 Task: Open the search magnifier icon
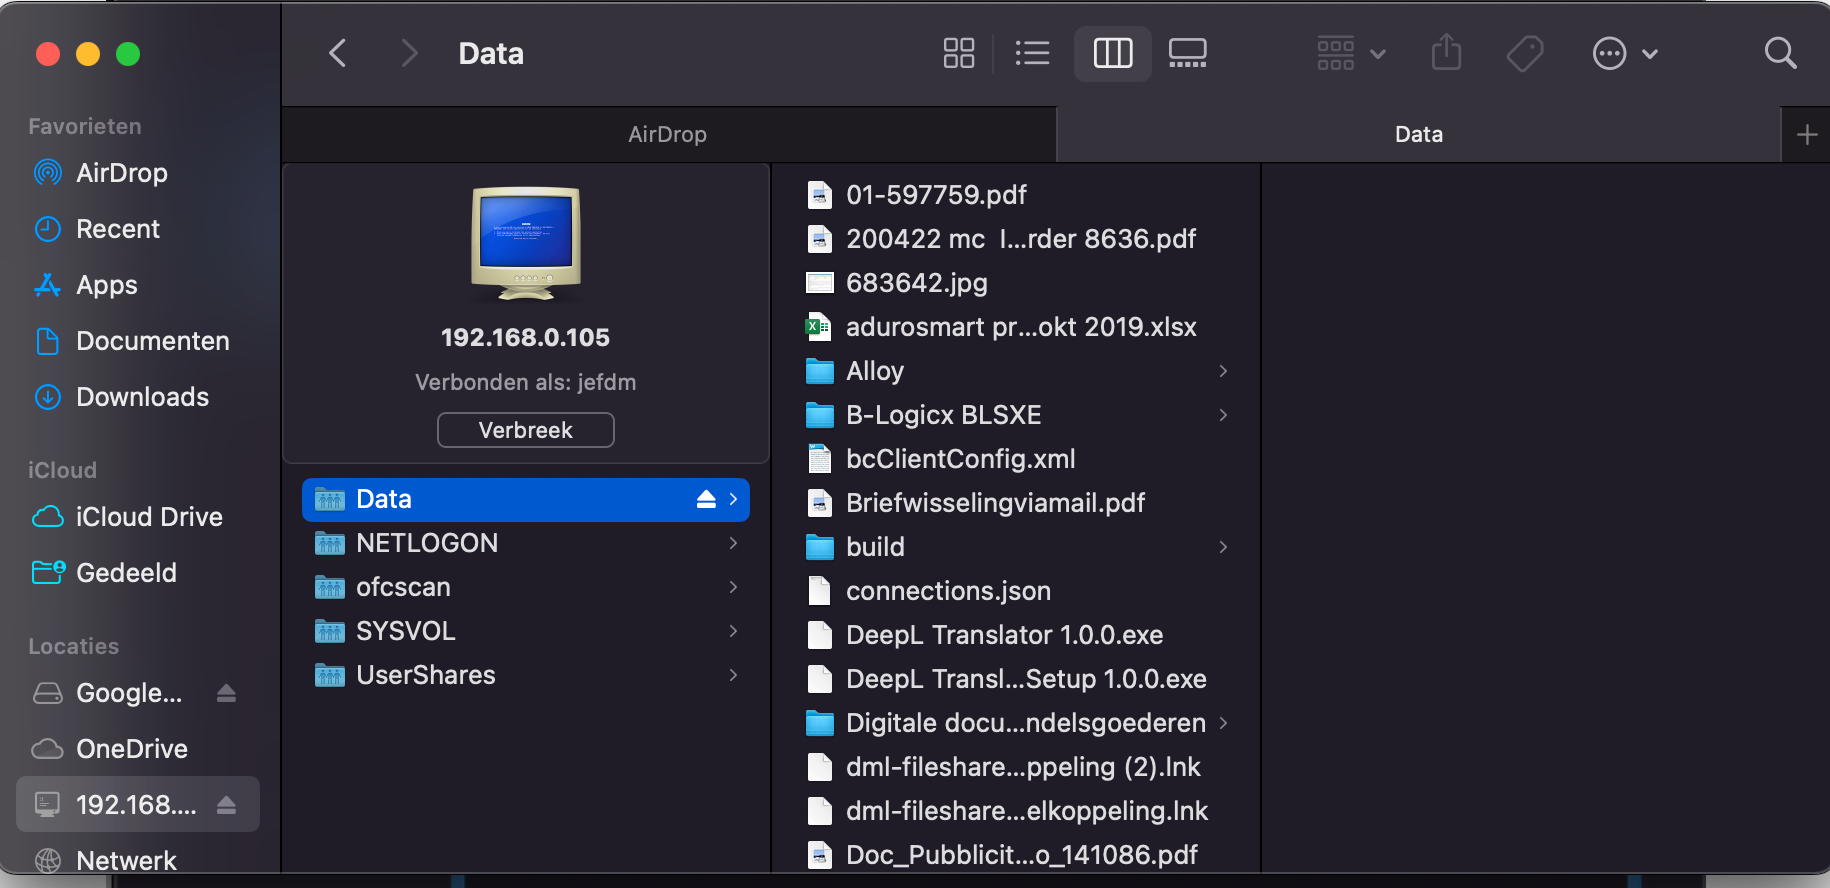[1780, 53]
